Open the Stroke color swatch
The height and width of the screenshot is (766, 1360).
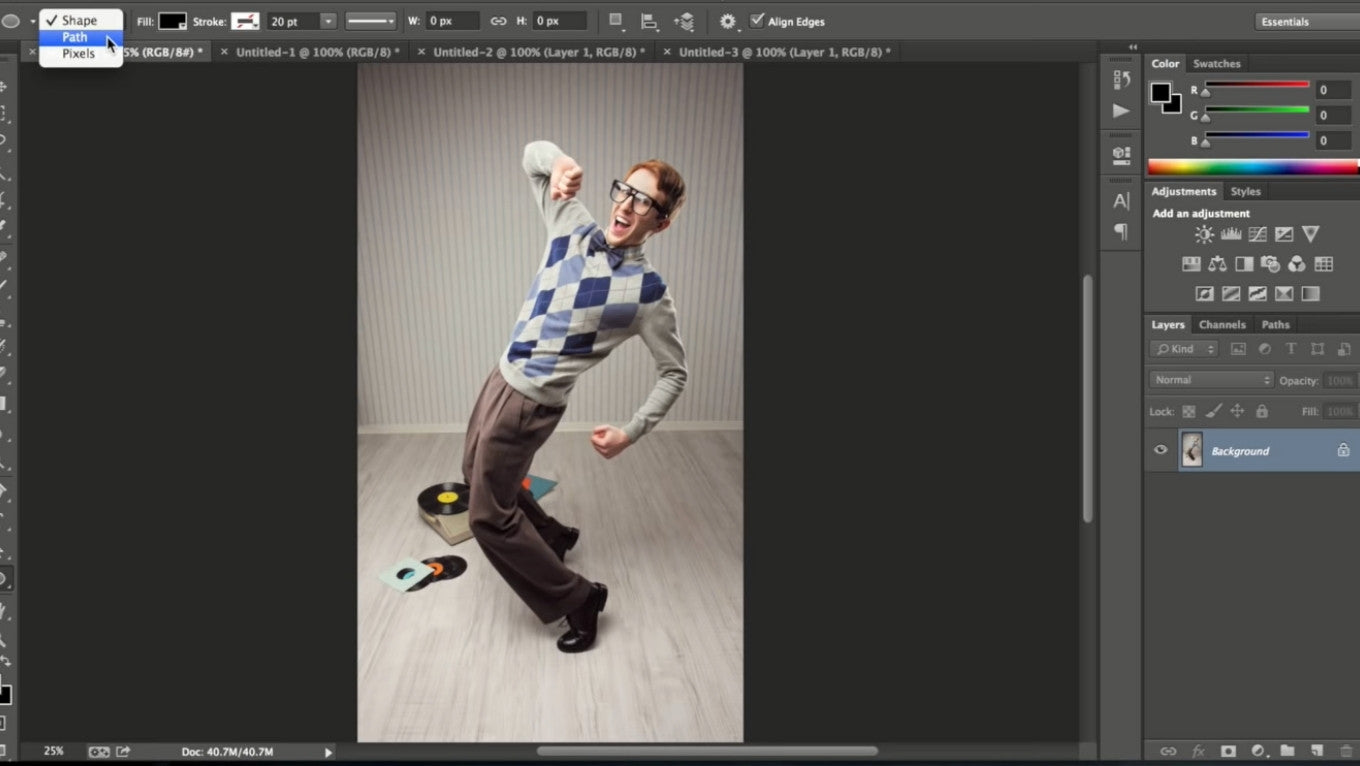point(245,21)
